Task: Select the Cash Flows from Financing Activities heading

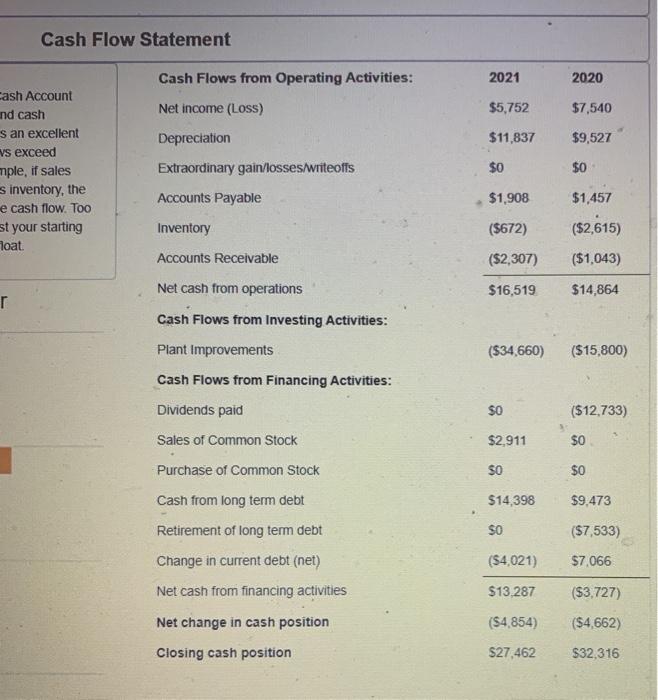Action: [x=274, y=381]
